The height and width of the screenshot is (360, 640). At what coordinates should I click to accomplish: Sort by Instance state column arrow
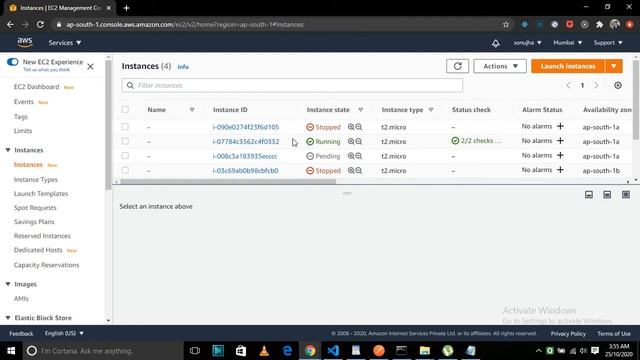[360, 110]
